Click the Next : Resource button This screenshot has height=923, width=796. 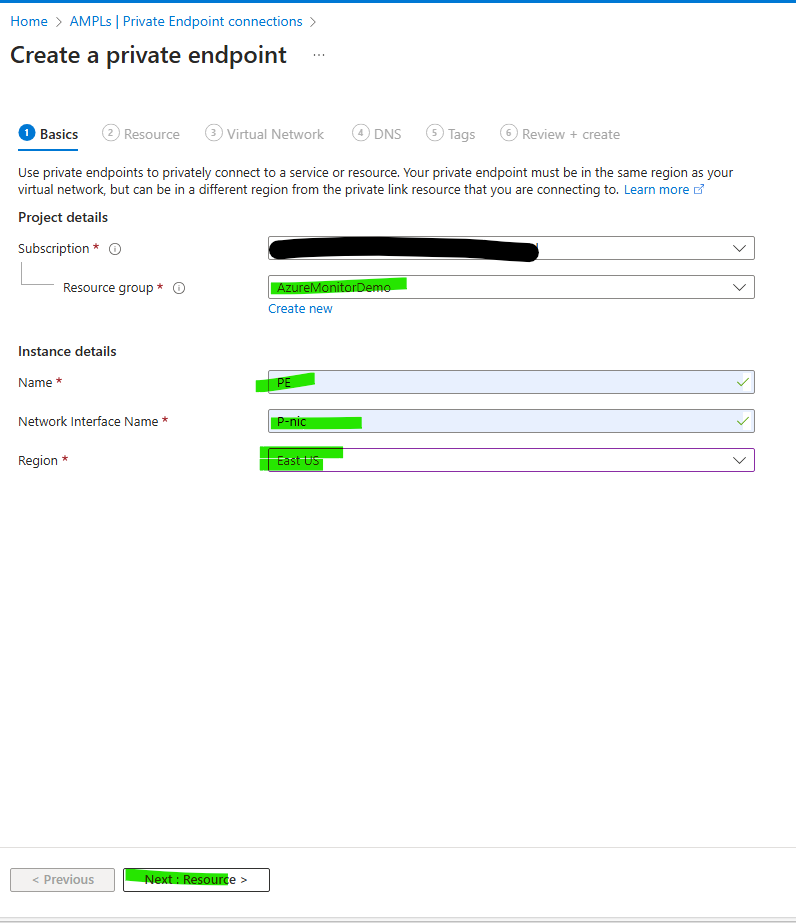tap(196, 880)
